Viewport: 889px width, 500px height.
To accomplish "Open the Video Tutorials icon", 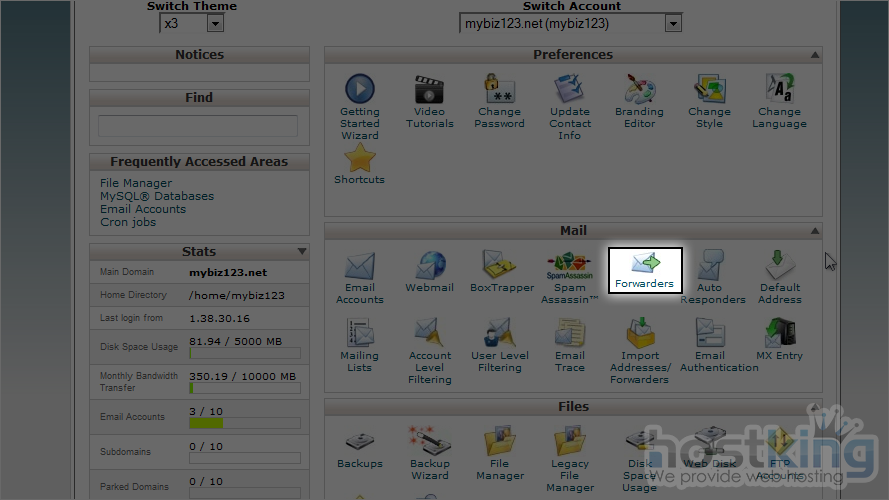I will 429,101.
